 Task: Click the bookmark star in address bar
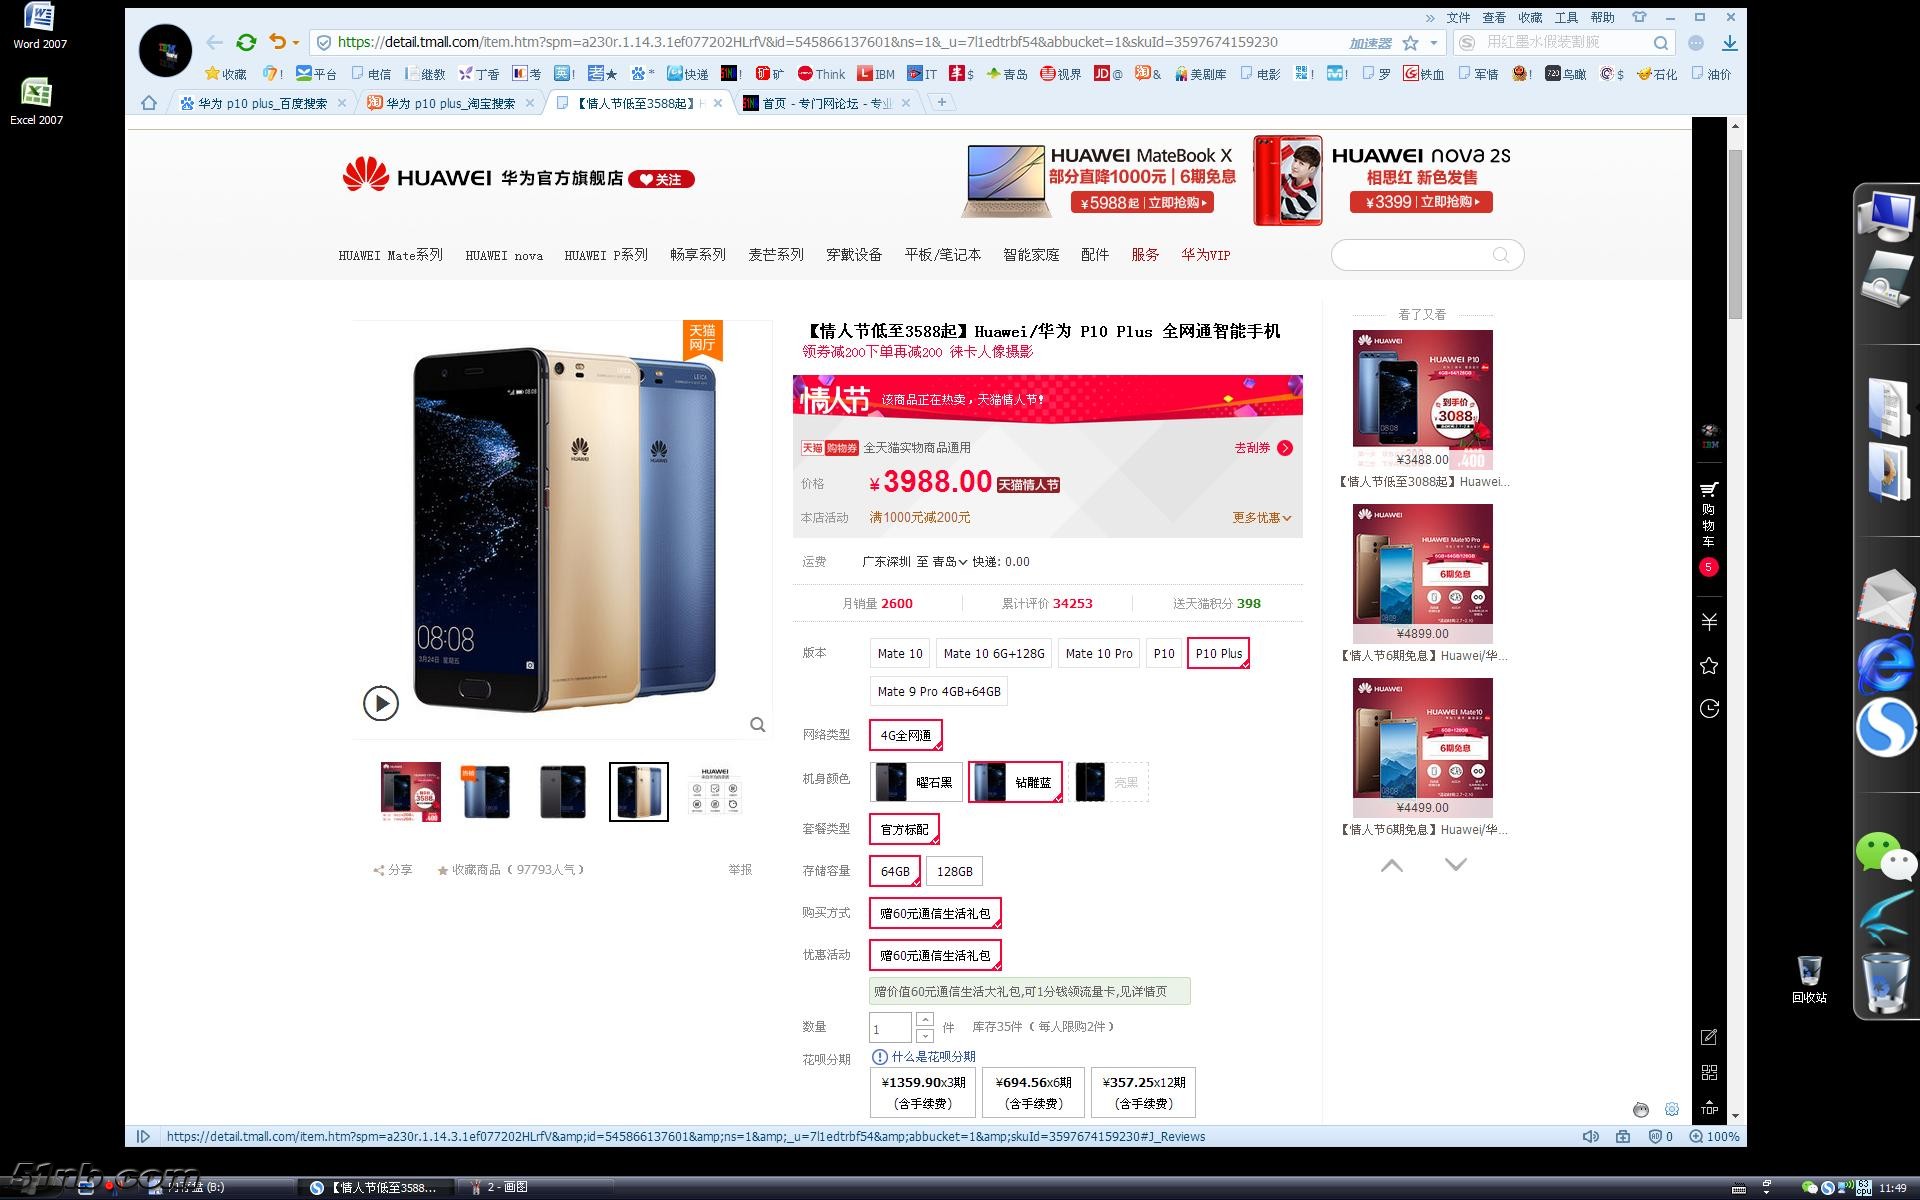pos(1410,43)
